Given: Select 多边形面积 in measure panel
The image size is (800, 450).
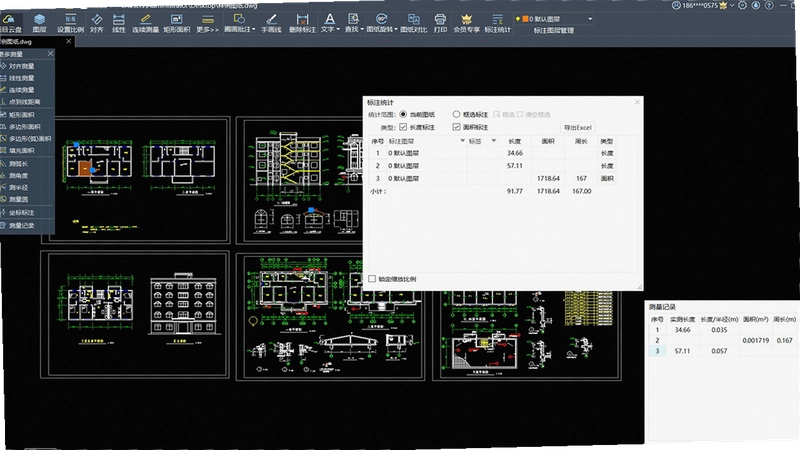Looking at the screenshot, I should 24,127.
